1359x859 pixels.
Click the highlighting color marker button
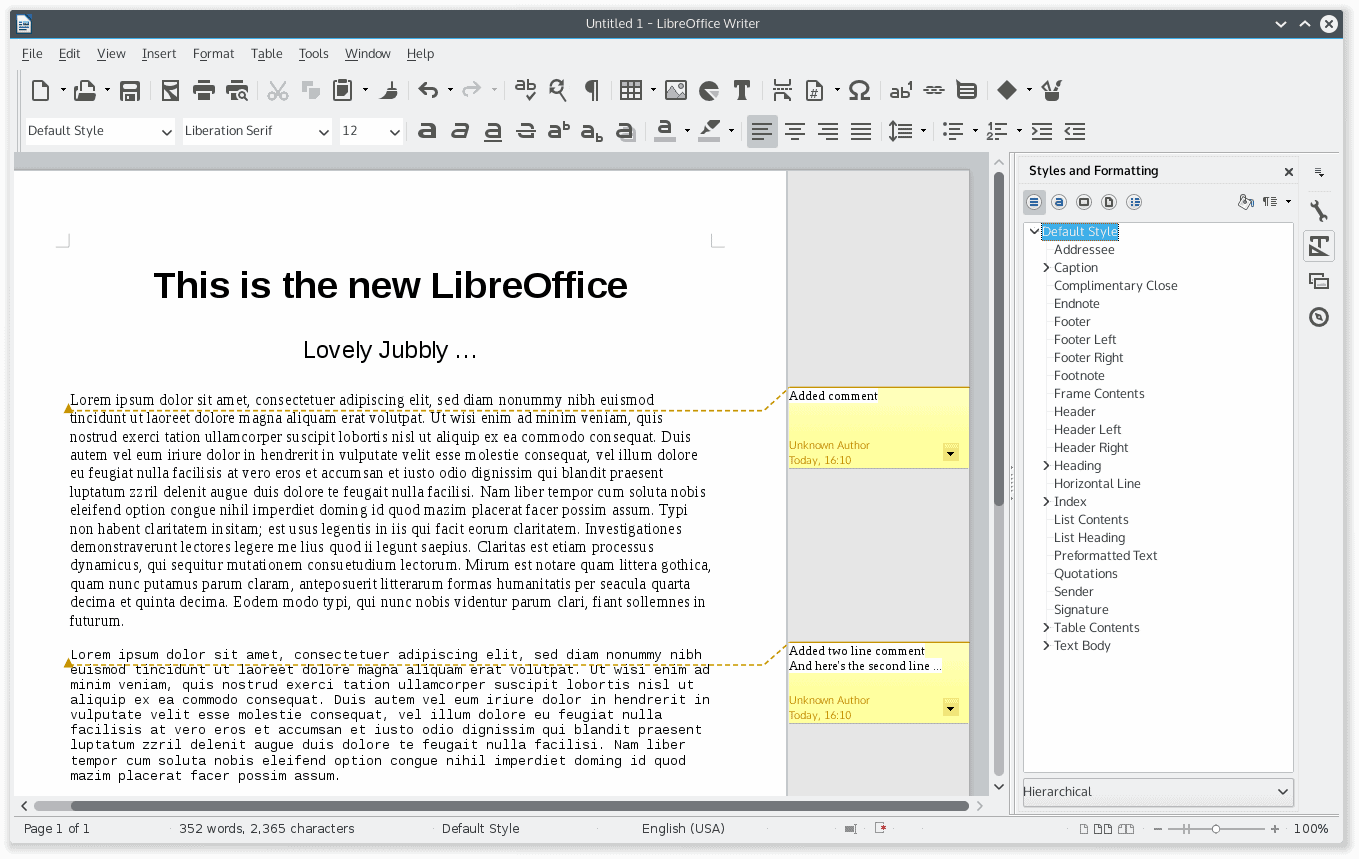tap(709, 131)
